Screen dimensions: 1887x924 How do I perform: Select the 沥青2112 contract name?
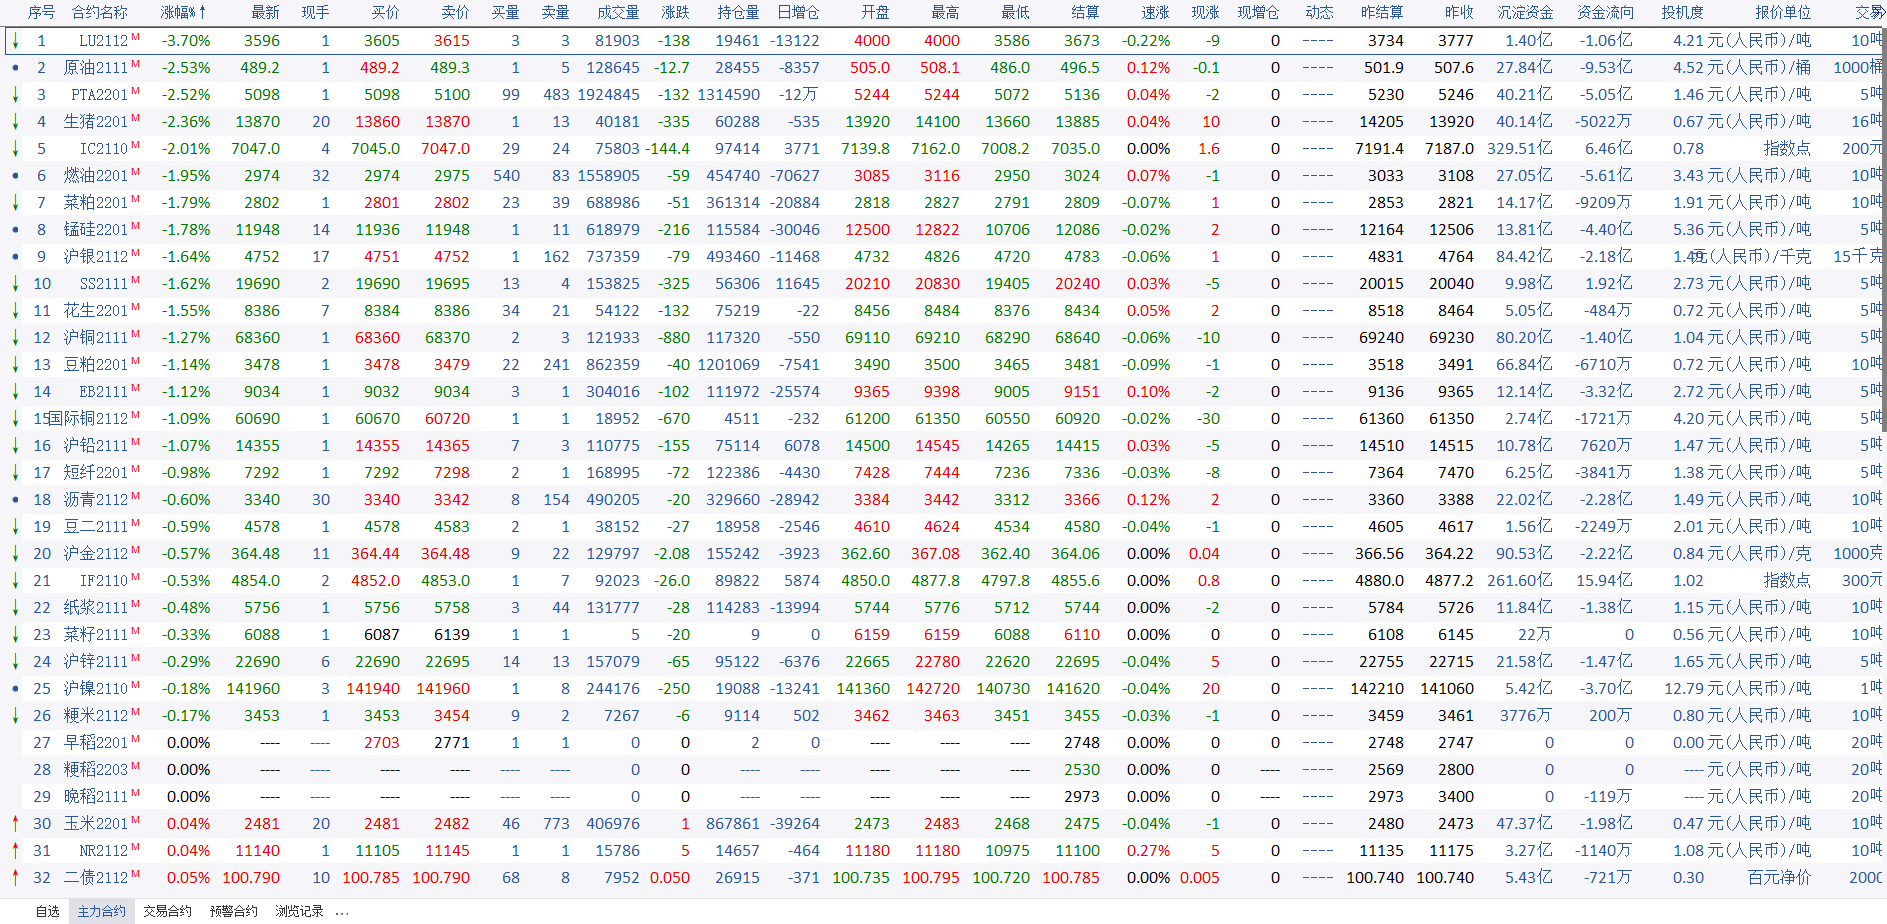[x=96, y=500]
